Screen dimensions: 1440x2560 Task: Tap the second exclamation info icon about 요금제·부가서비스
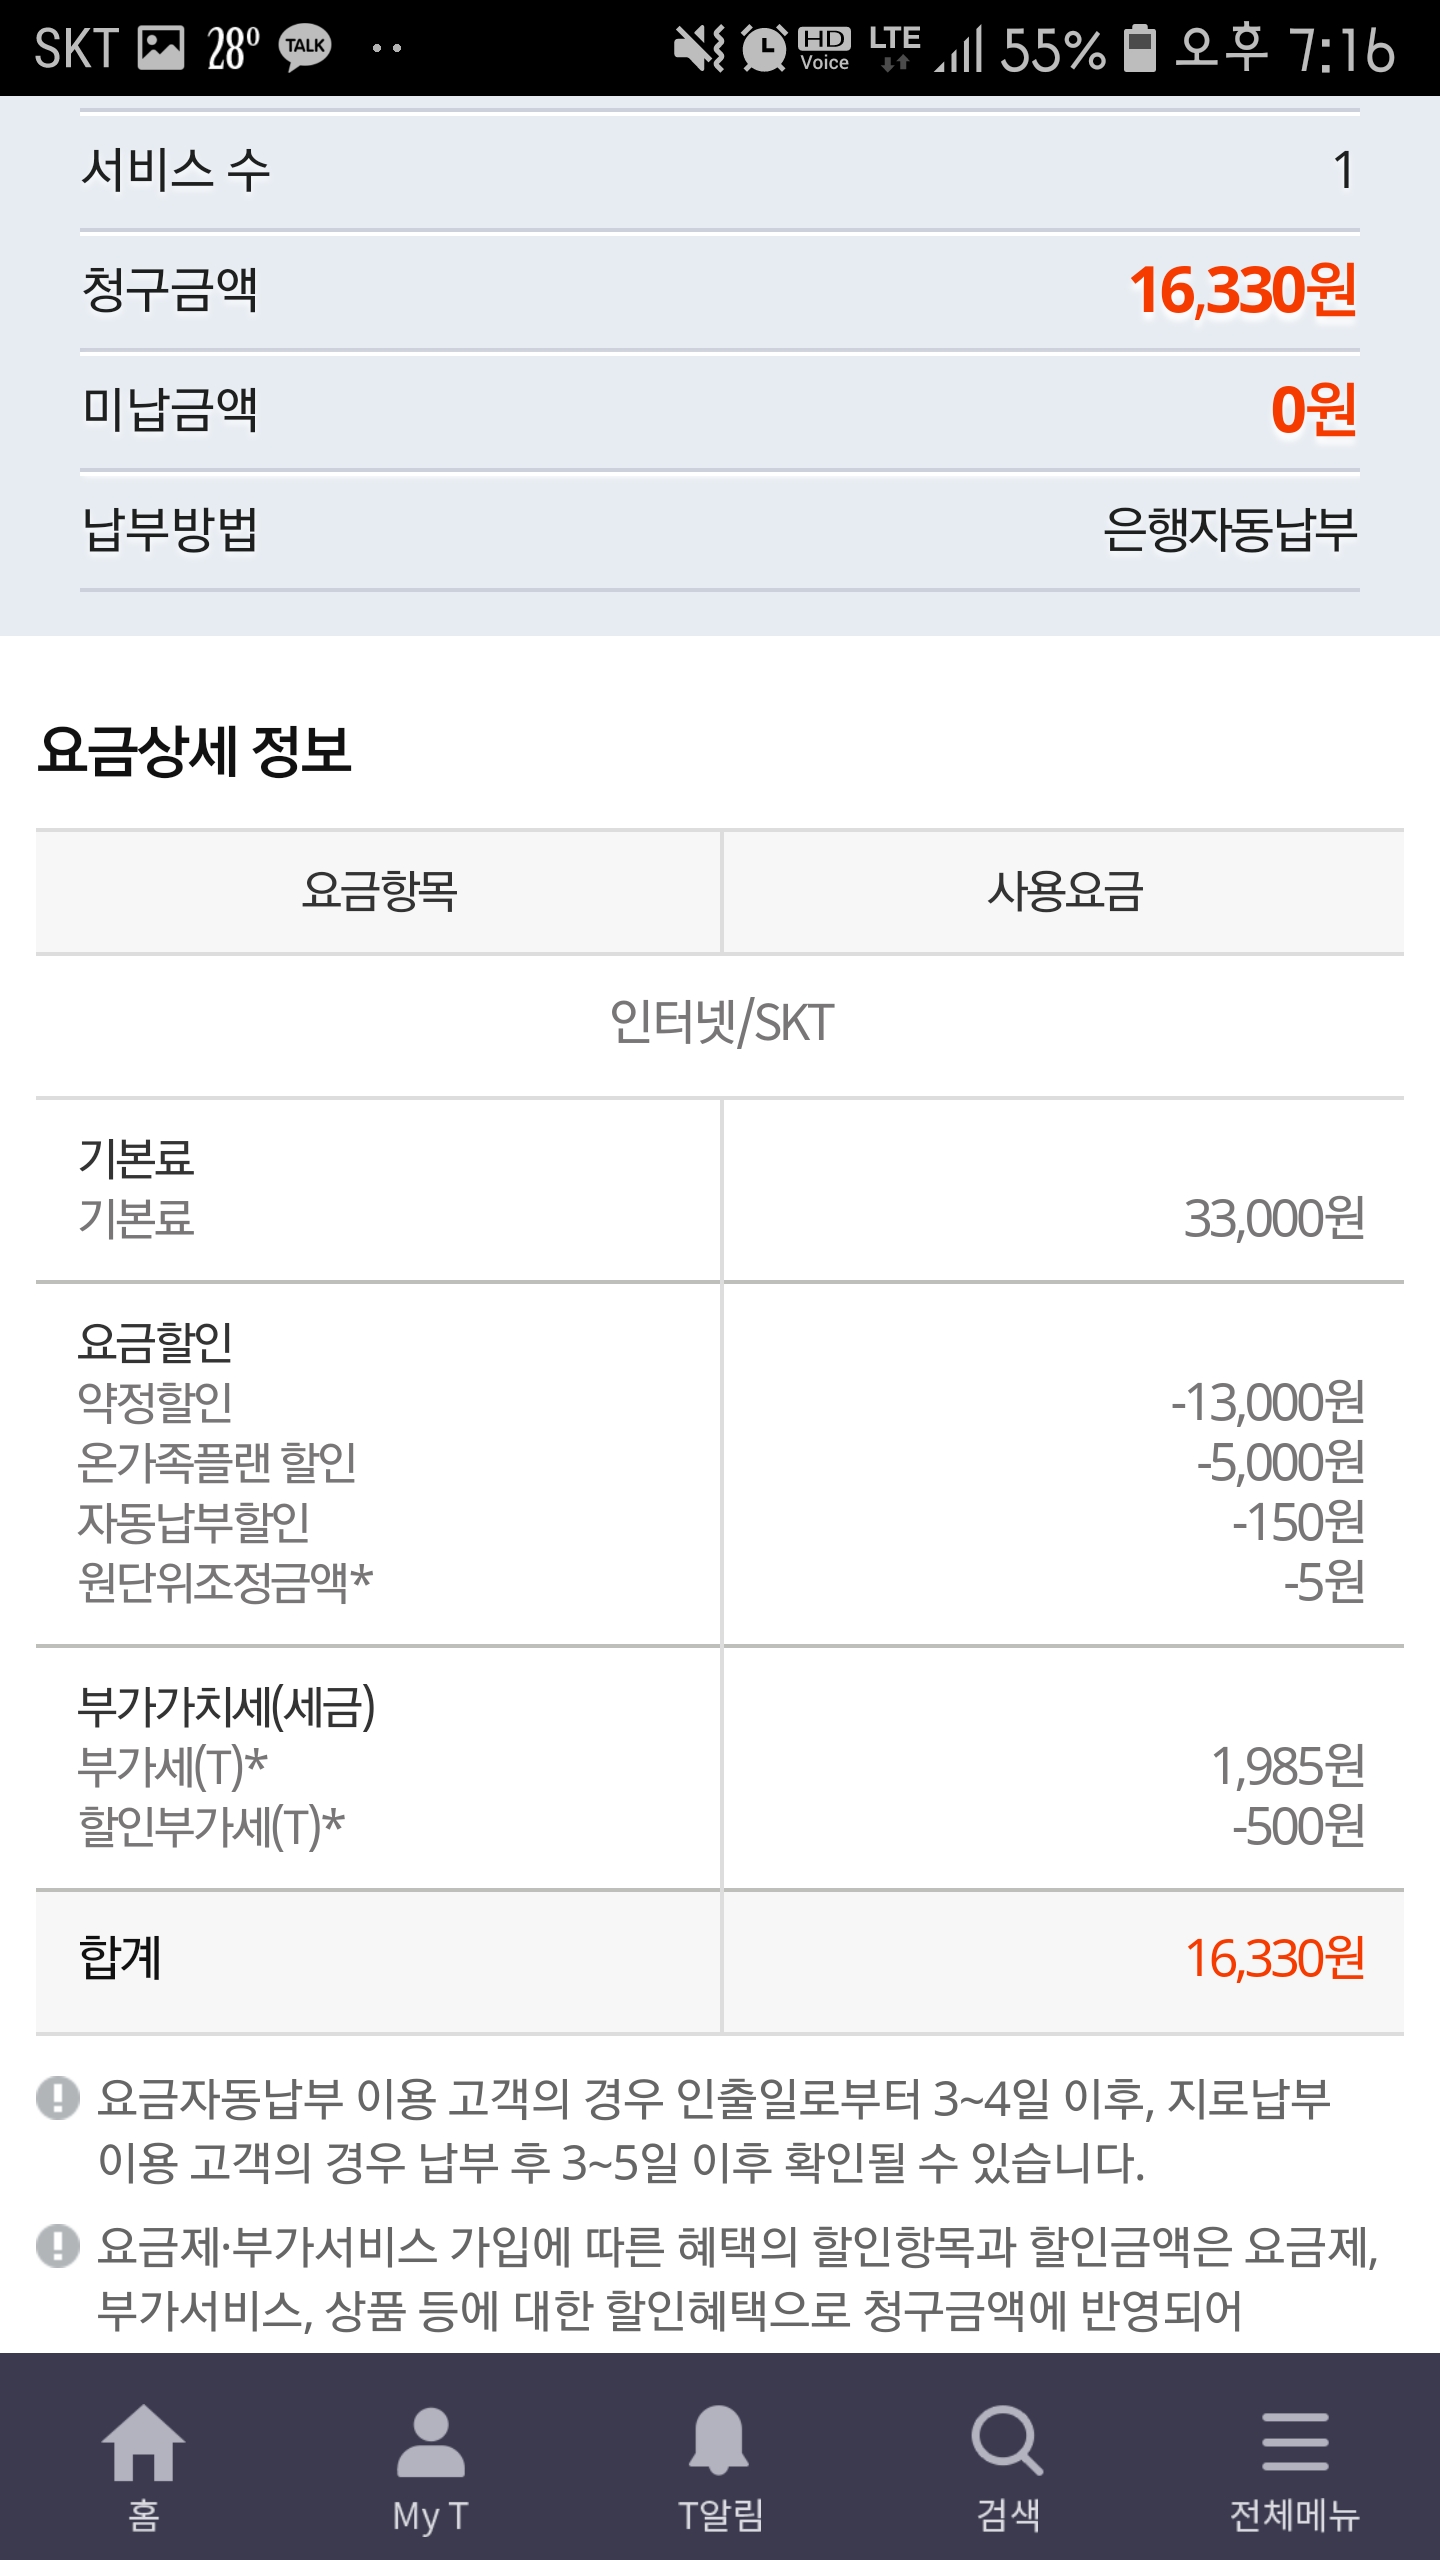point(57,2246)
